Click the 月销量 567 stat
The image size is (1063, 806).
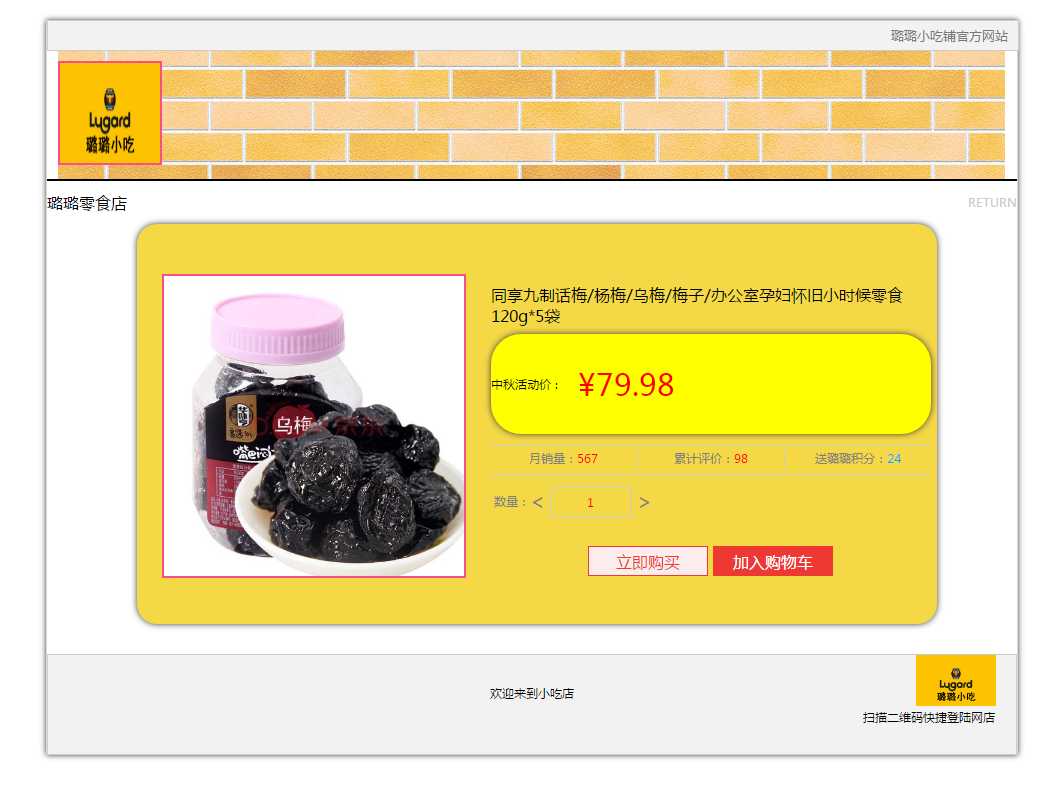point(563,459)
